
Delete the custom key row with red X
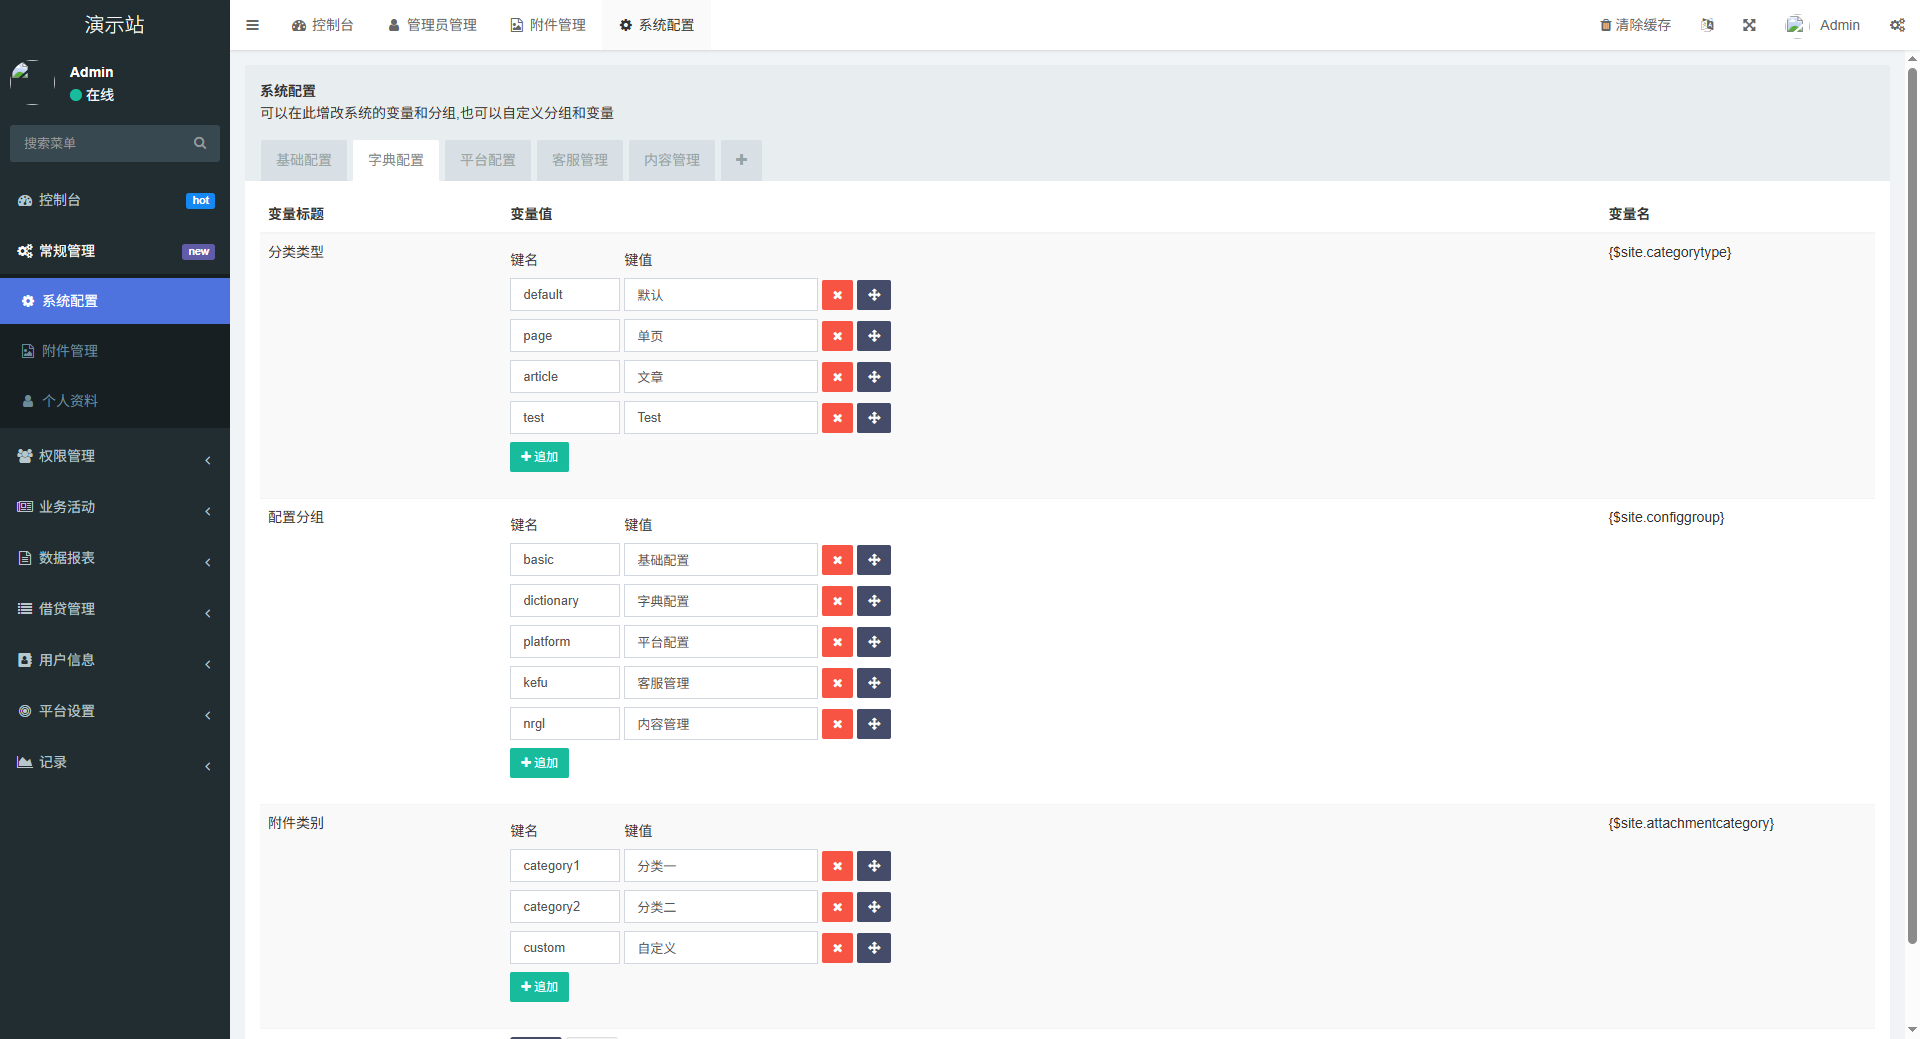[x=837, y=948]
